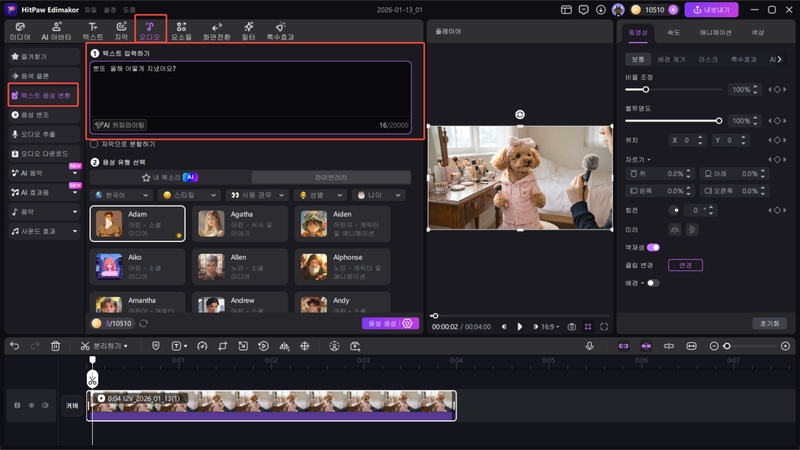Click the trash delete icon in timeline toolbar
Viewport: 800px width, 450px height.
coord(56,346)
